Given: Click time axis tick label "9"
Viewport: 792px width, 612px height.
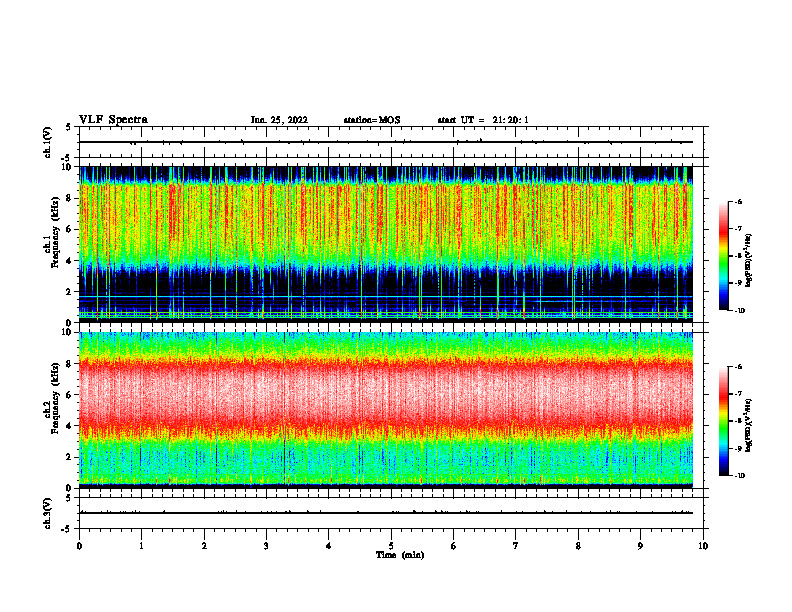Looking at the screenshot, I should (x=640, y=546).
